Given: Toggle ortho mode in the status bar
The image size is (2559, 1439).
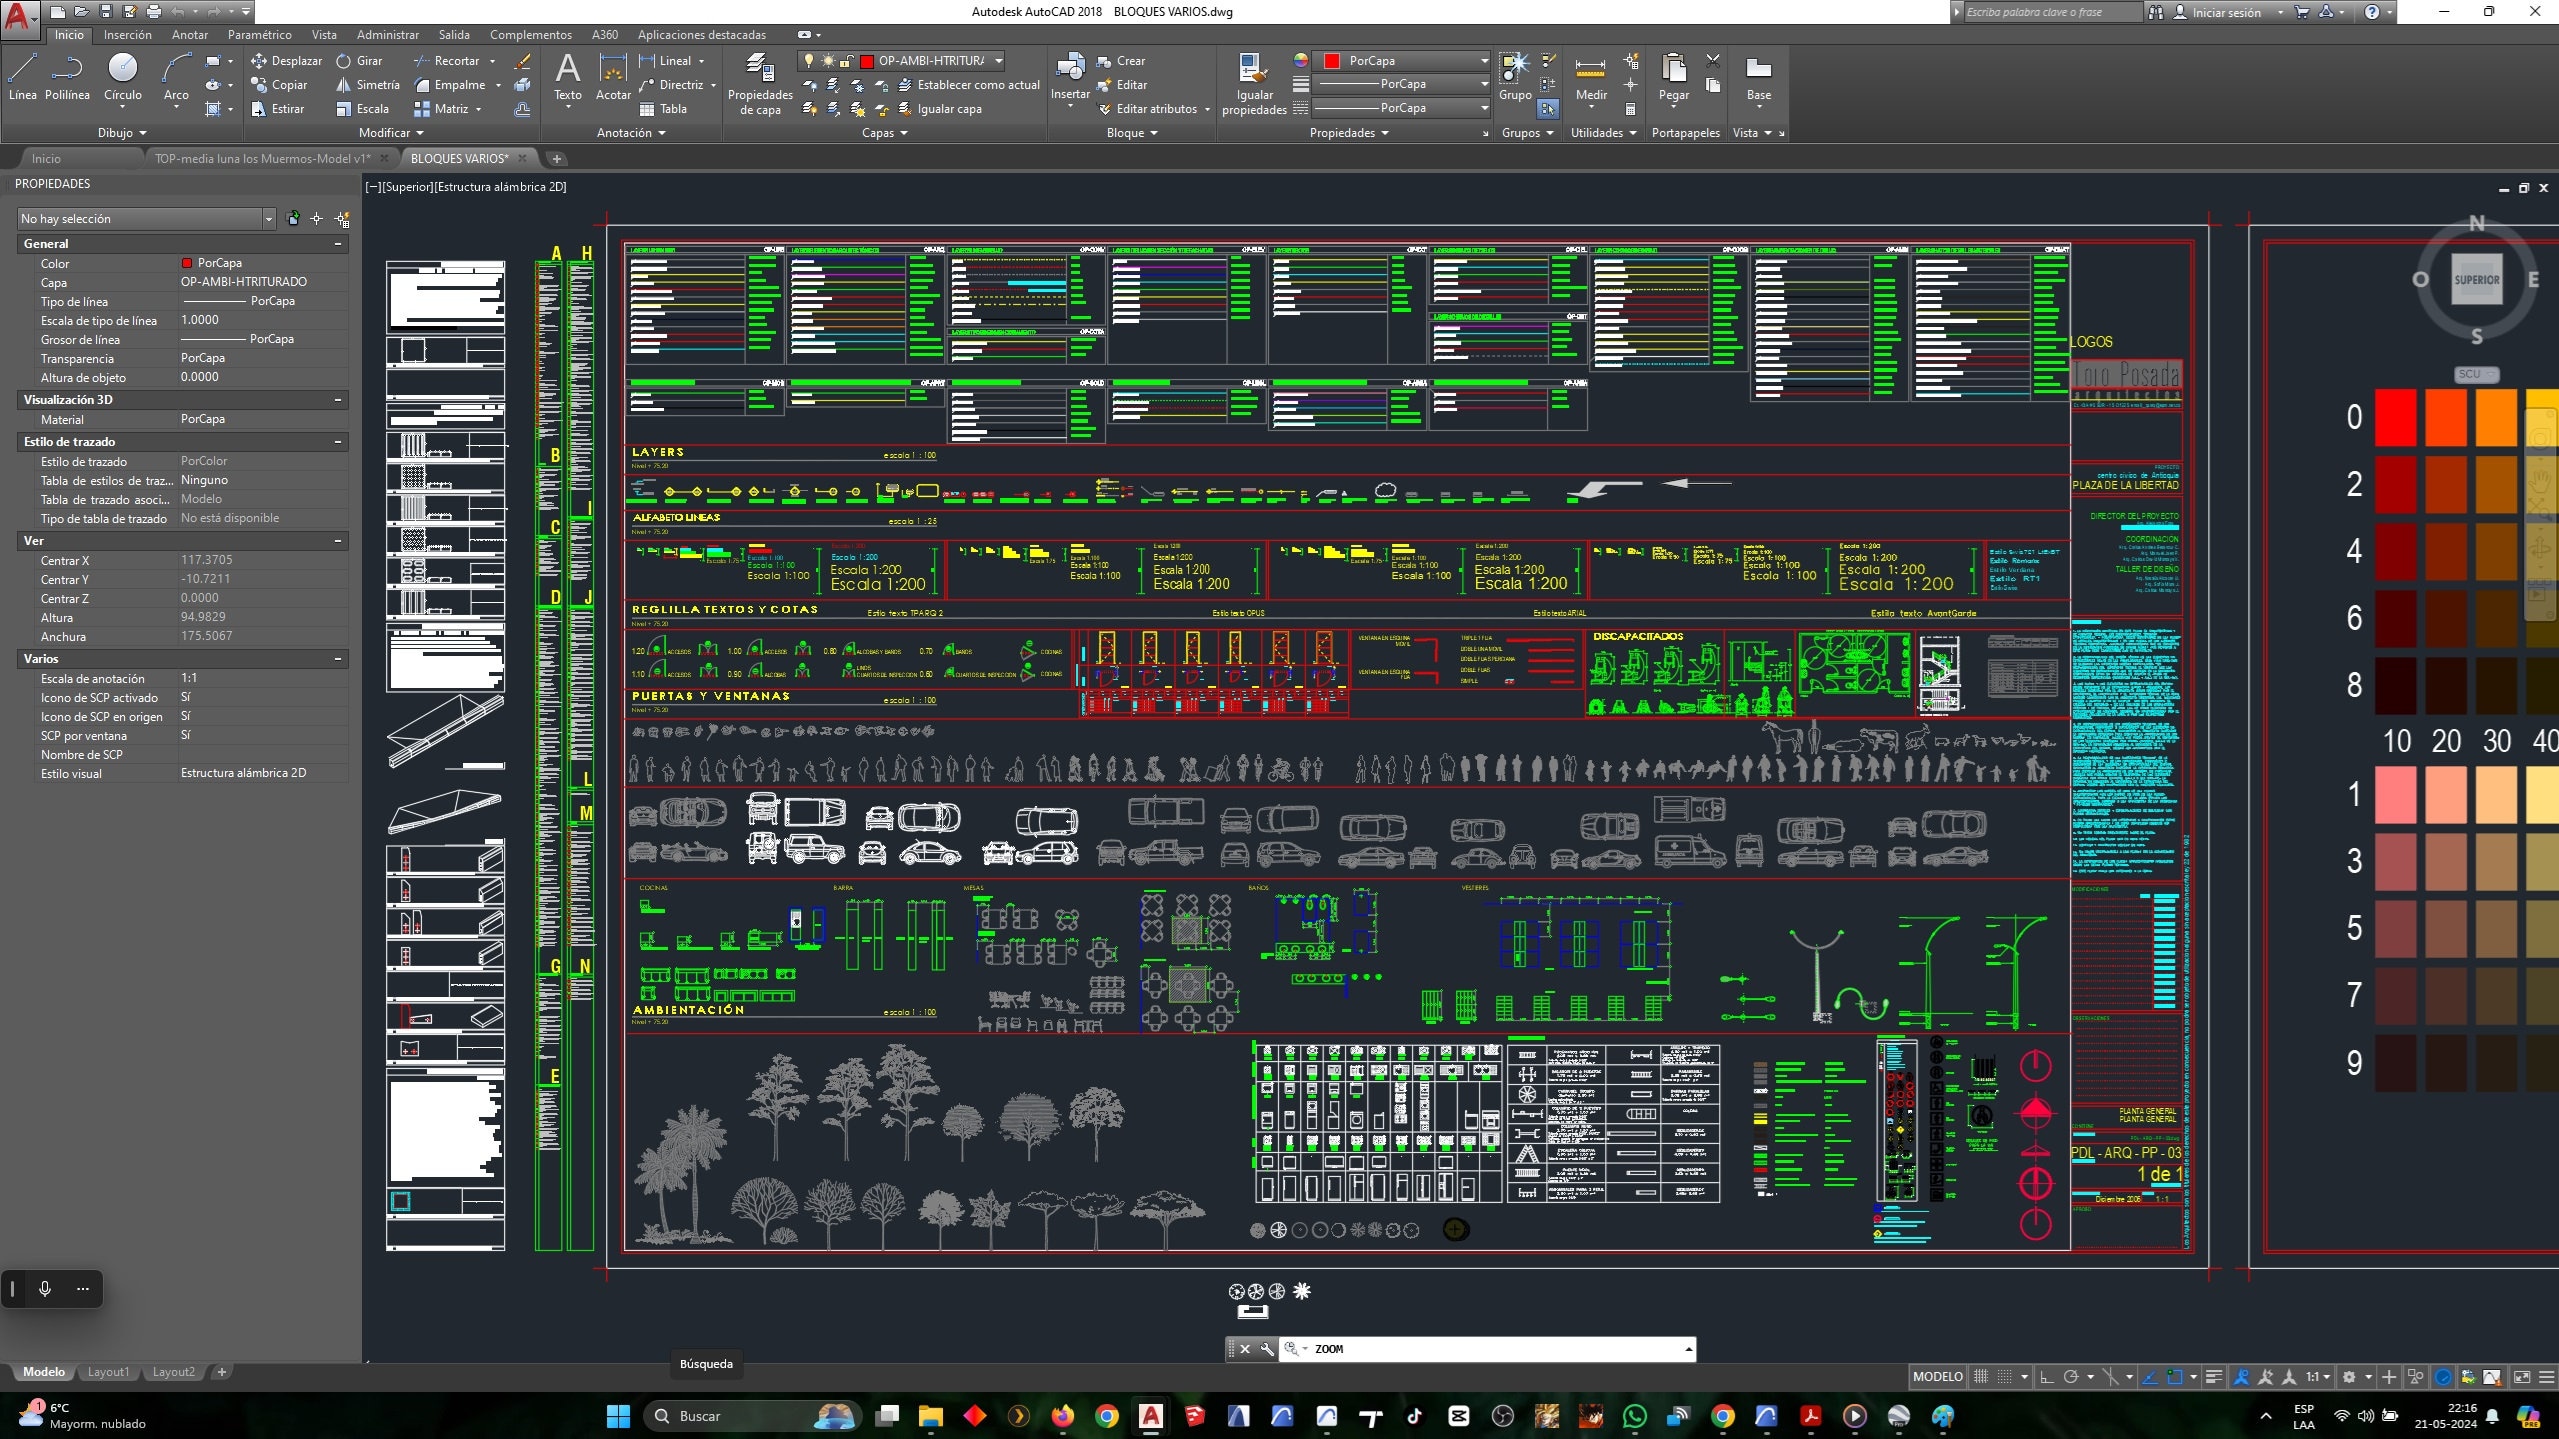Looking at the screenshot, I should click(x=2047, y=1376).
